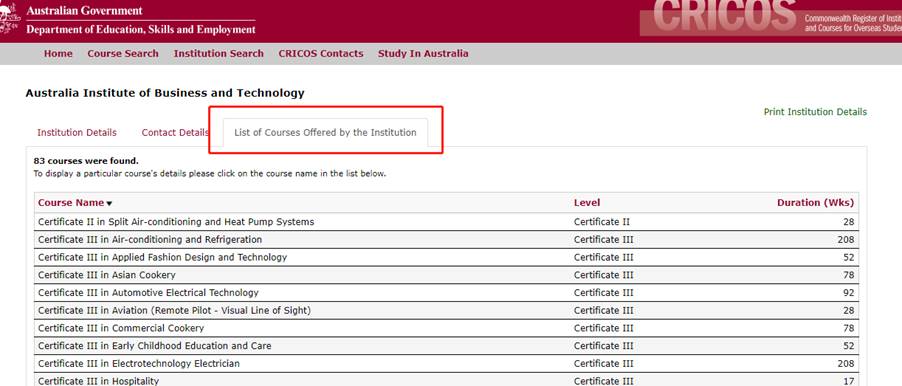Go to Institution Search
Screen dimensions: 902x386
(x=219, y=53)
